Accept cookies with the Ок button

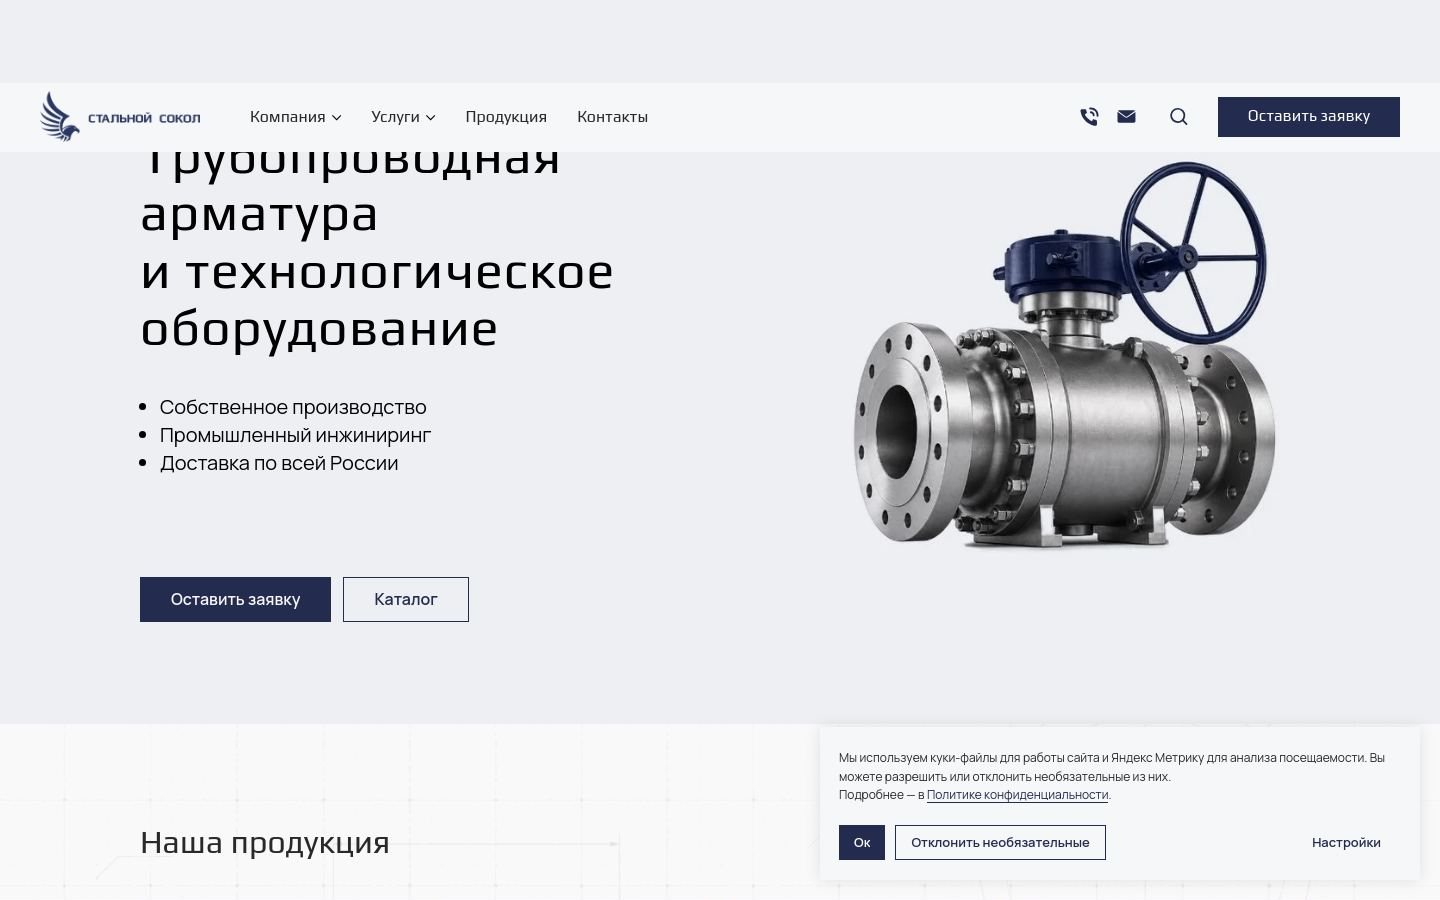point(862,842)
